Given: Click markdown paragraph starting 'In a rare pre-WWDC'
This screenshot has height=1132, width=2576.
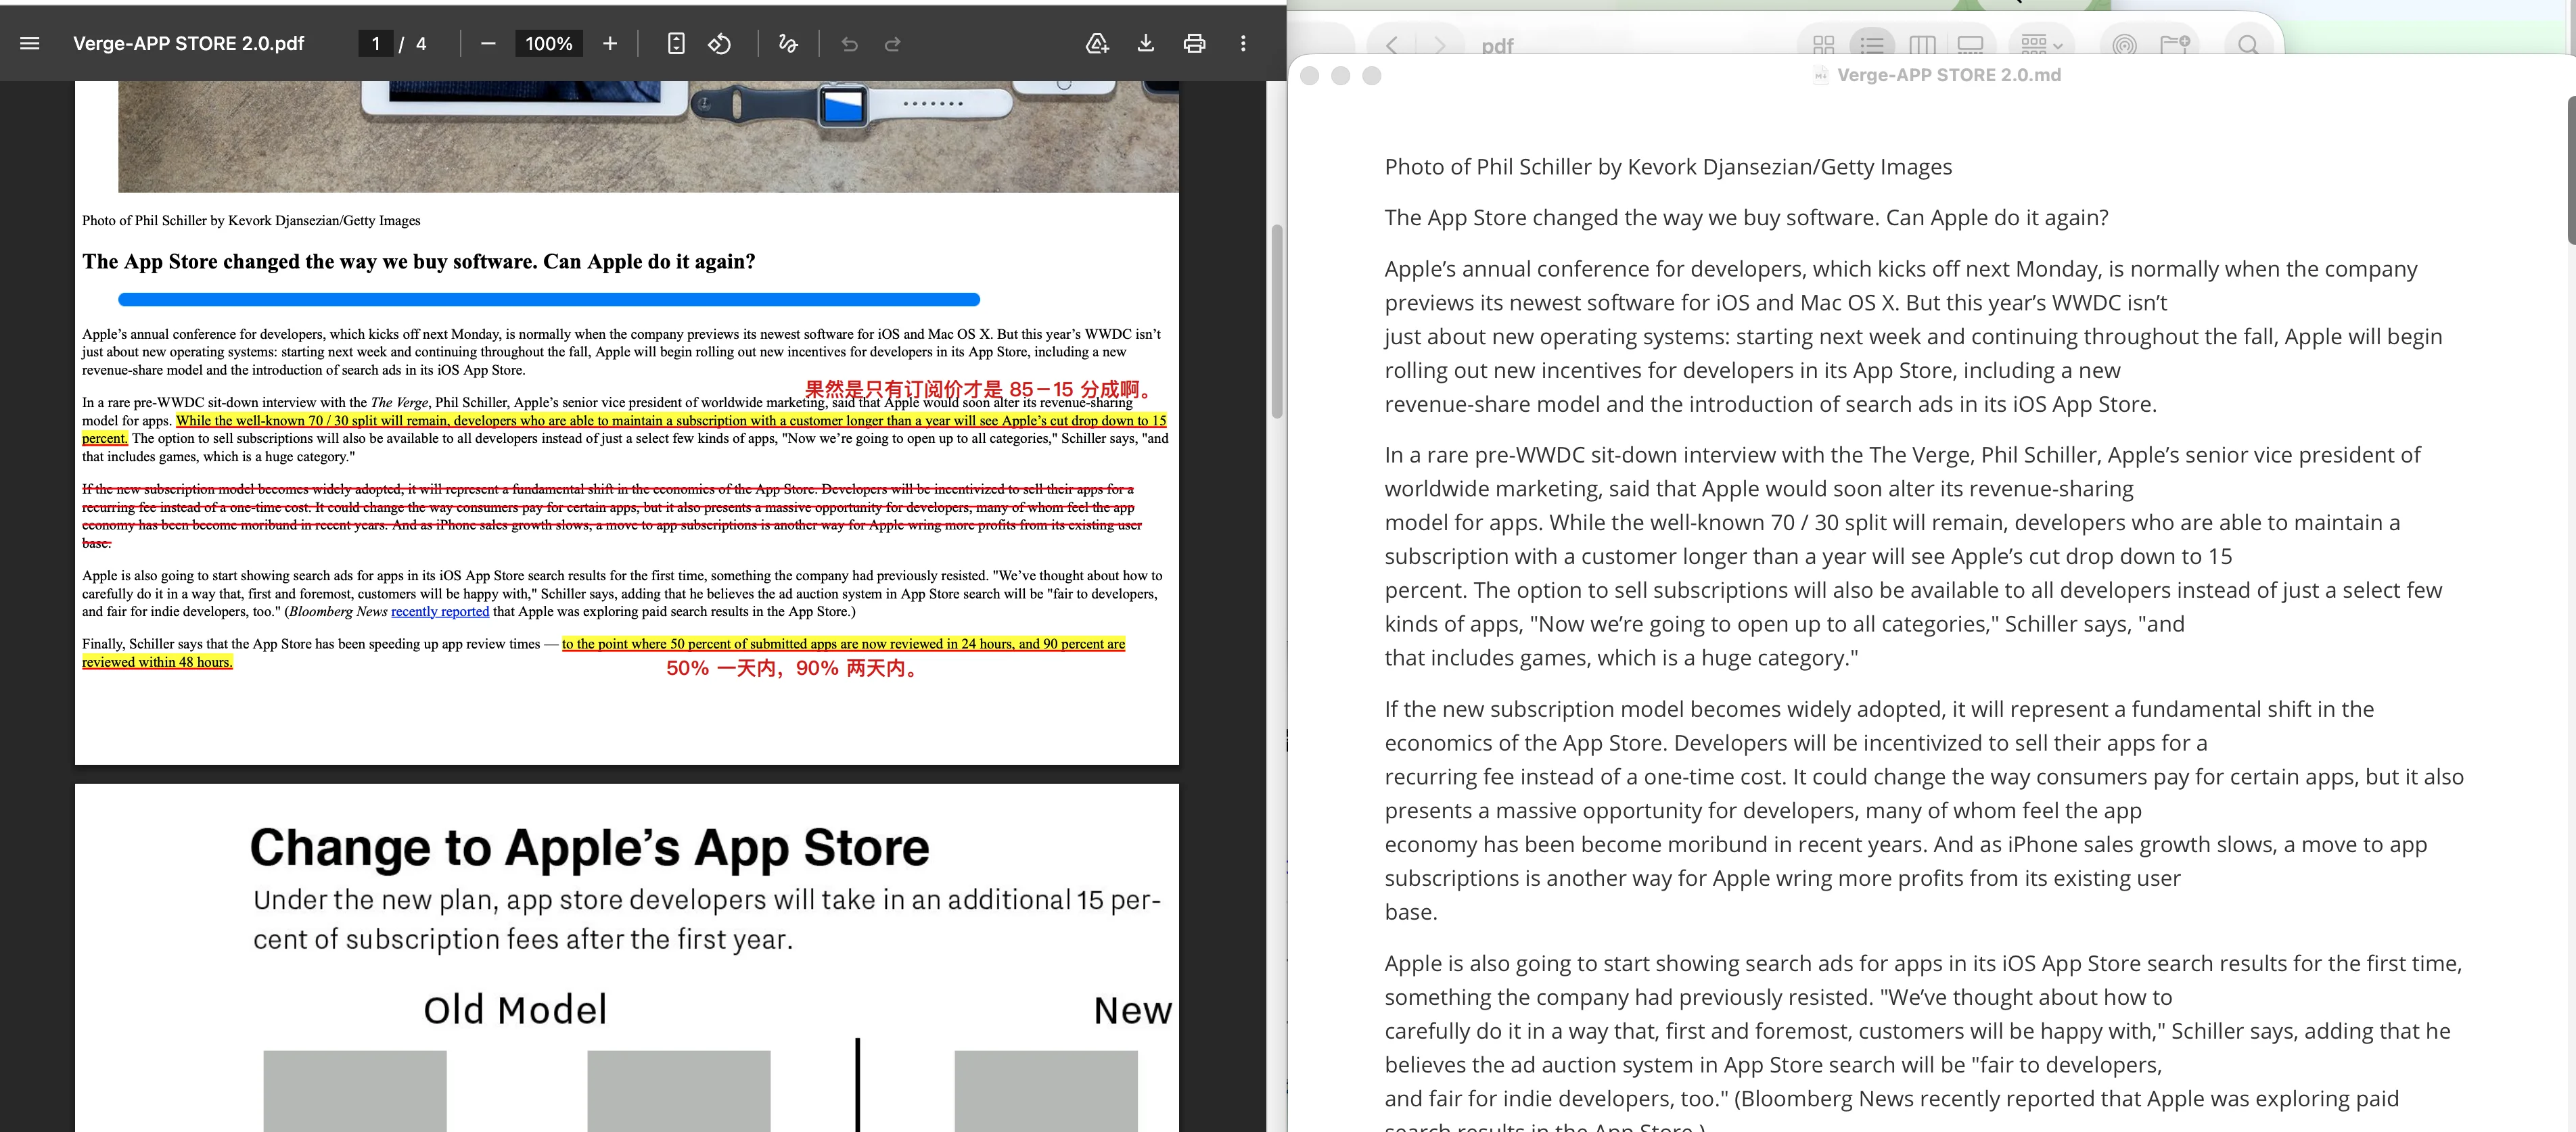Looking at the screenshot, I should coord(1913,556).
